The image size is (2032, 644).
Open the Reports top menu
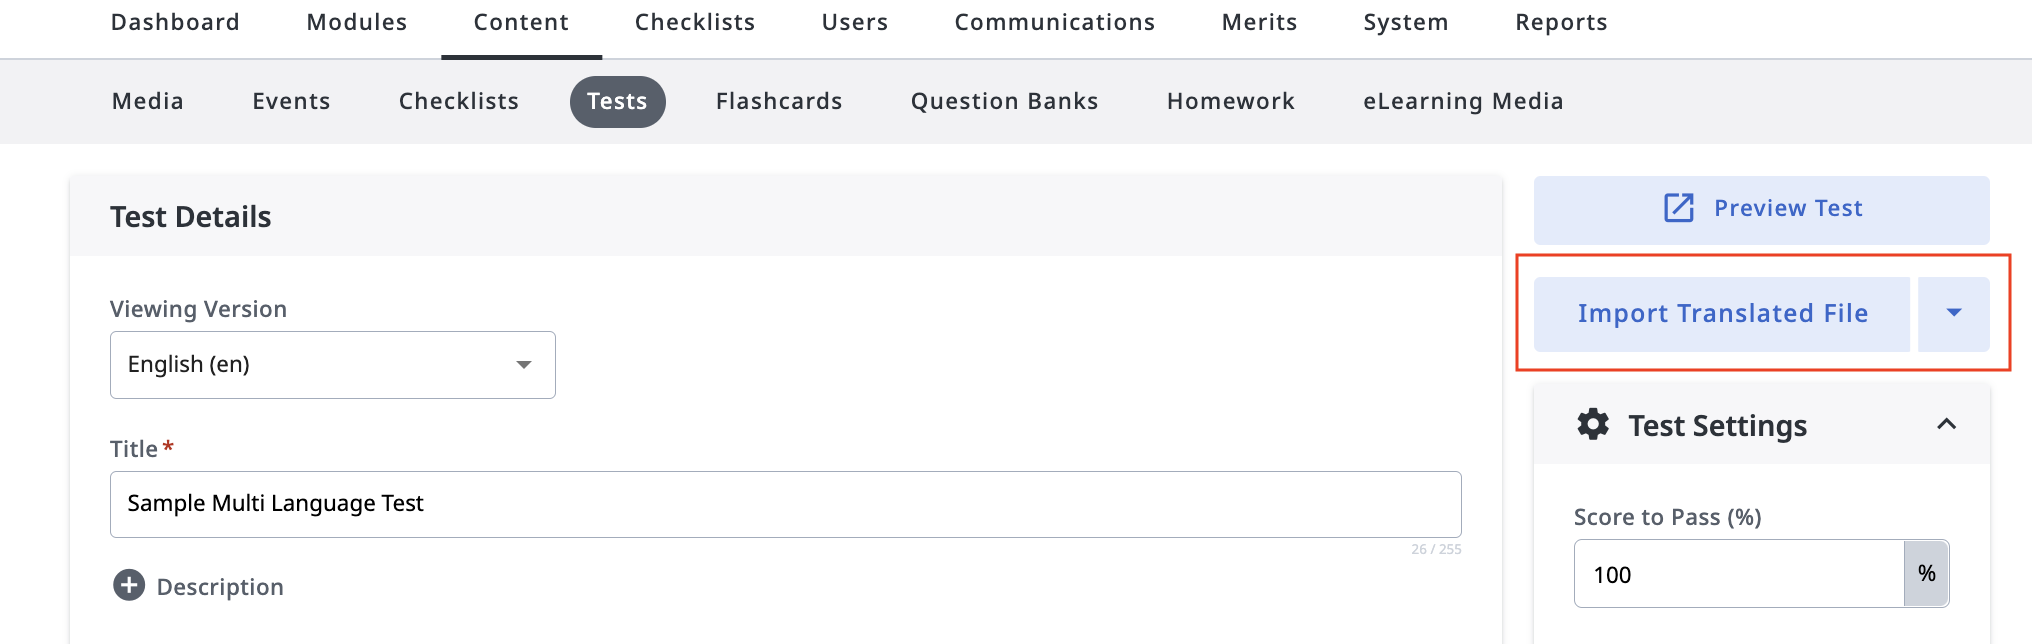pyautogui.click(x=1561, y=22)
